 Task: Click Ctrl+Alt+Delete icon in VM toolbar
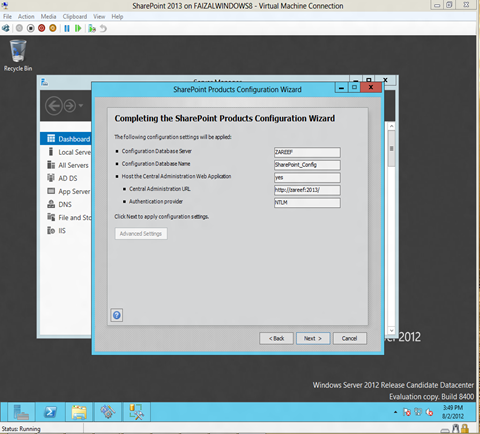point(6,28)
